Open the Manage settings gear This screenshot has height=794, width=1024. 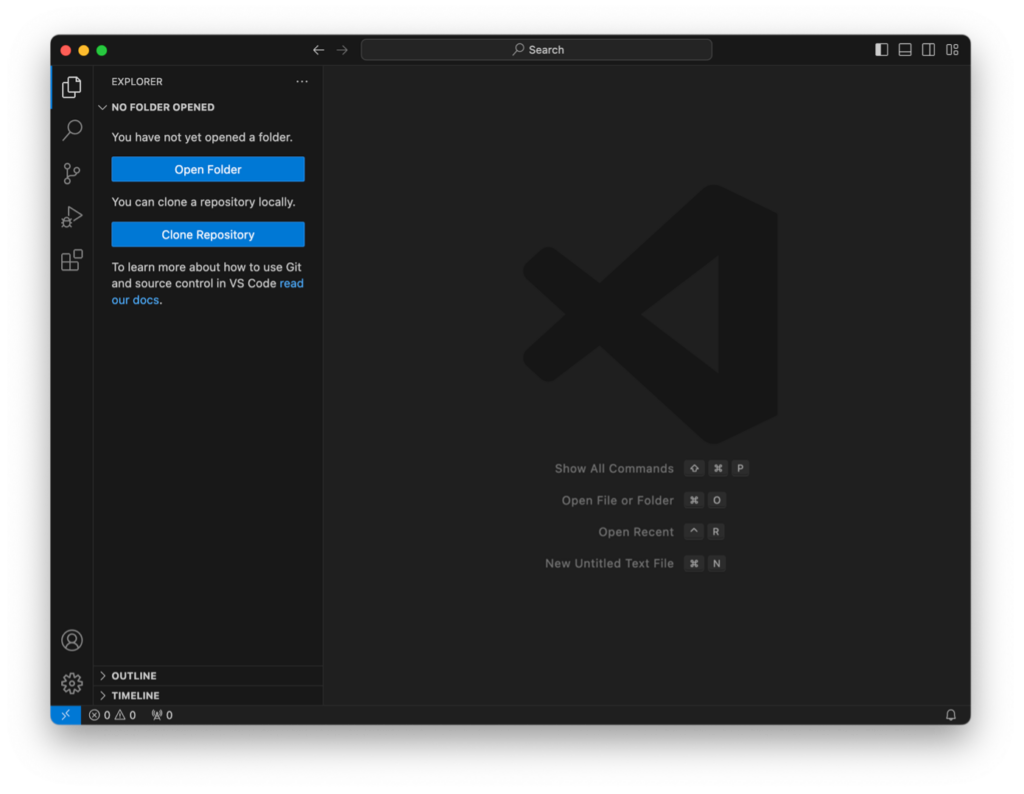(72, 683)
